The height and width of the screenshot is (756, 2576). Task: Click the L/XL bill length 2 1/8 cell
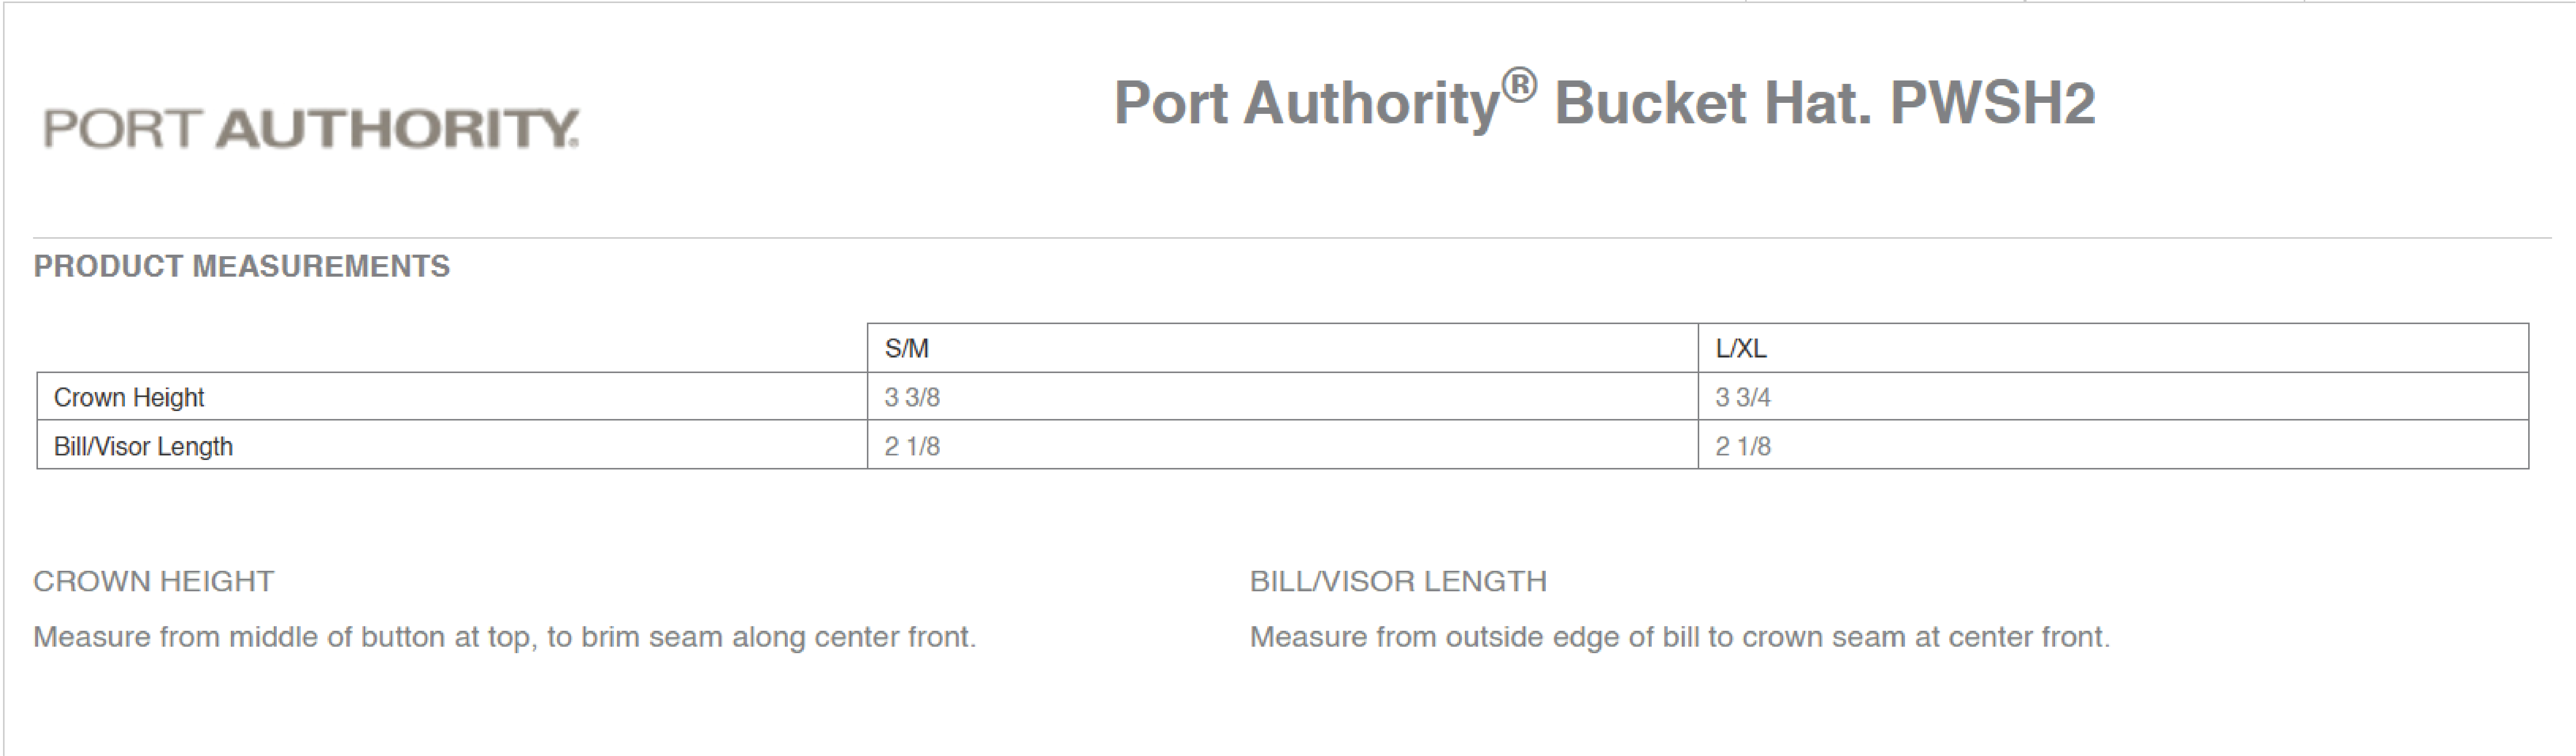[x=1743, y=446]
